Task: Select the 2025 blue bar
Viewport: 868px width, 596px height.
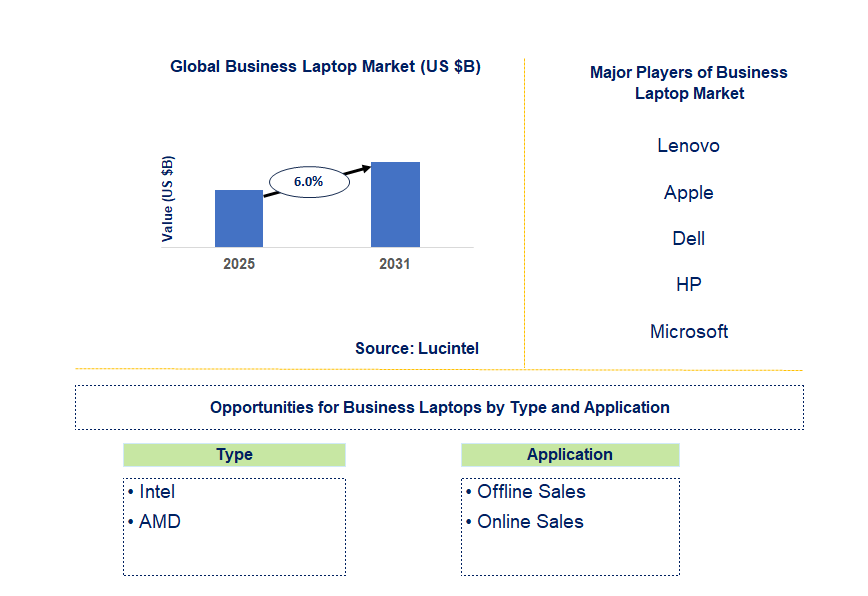Action: click(x=239, y=219)
